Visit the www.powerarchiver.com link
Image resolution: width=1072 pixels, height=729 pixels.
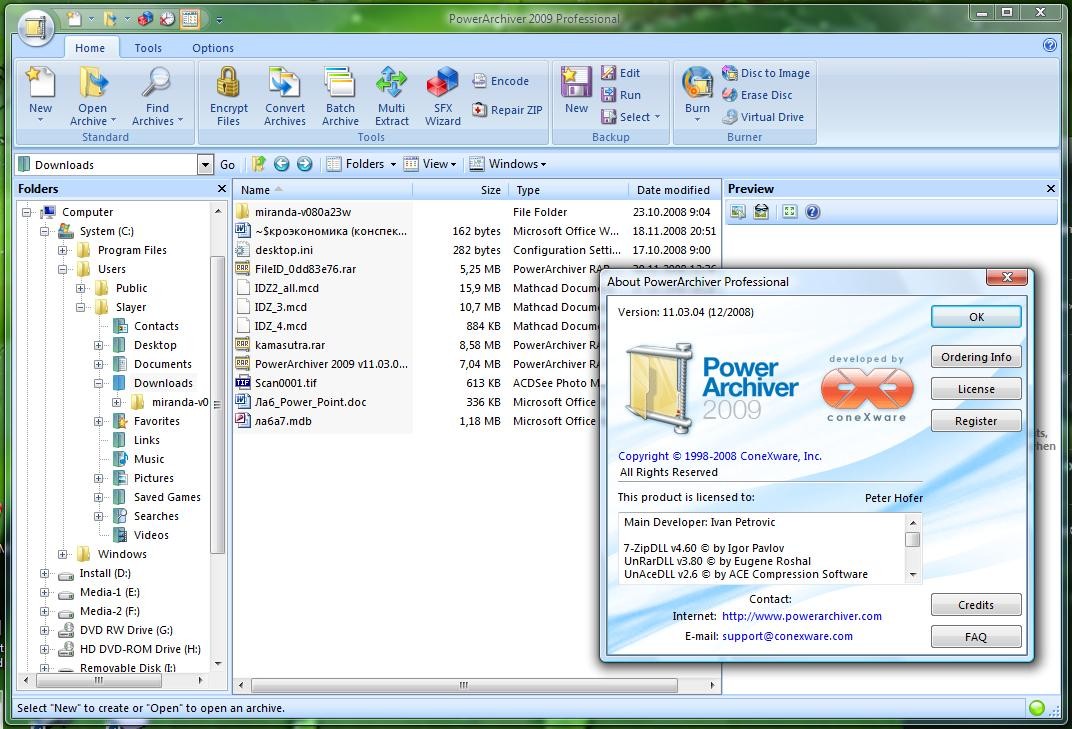[x=802, y=616]
